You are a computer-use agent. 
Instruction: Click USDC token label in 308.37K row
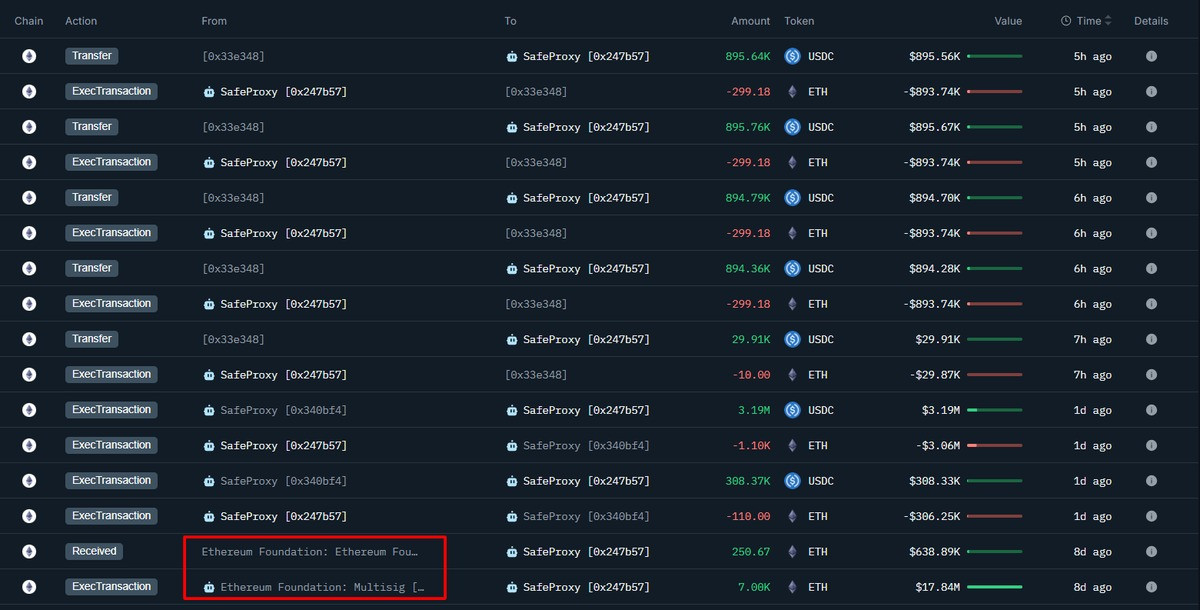pyautogui.click(x=821, y=481)
